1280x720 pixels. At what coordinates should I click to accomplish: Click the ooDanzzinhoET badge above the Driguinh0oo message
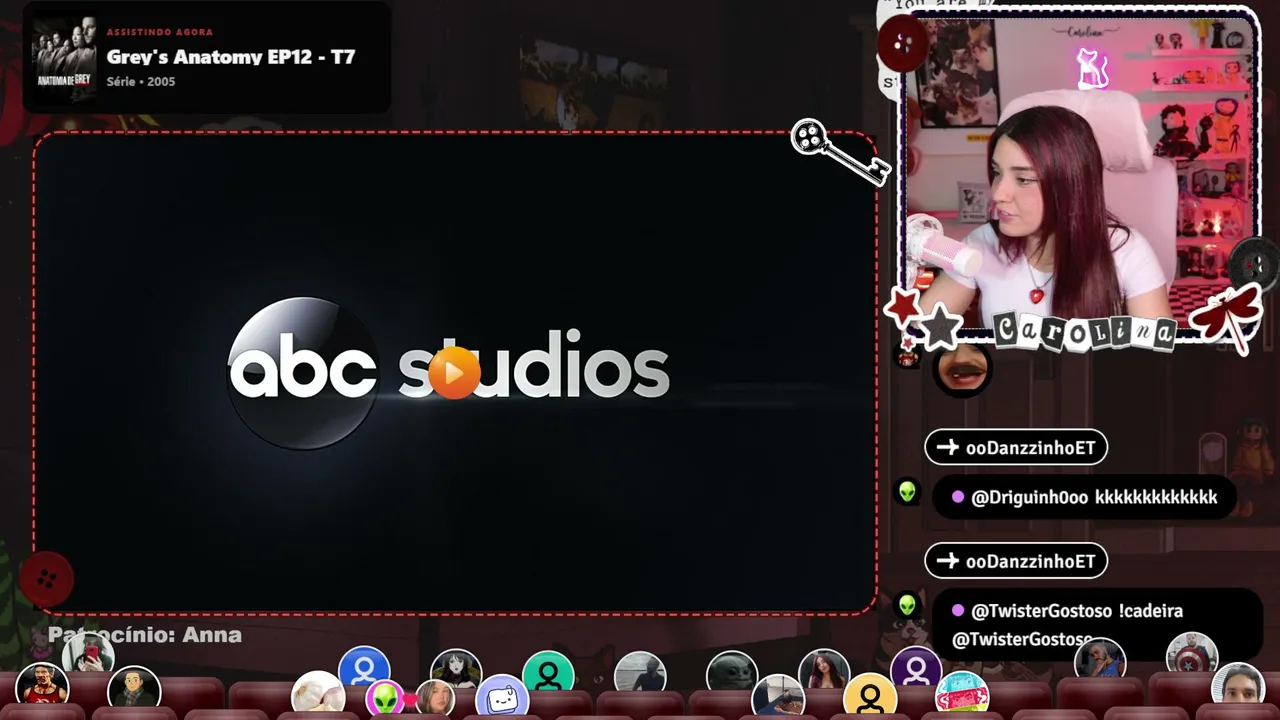point(1016,448)
